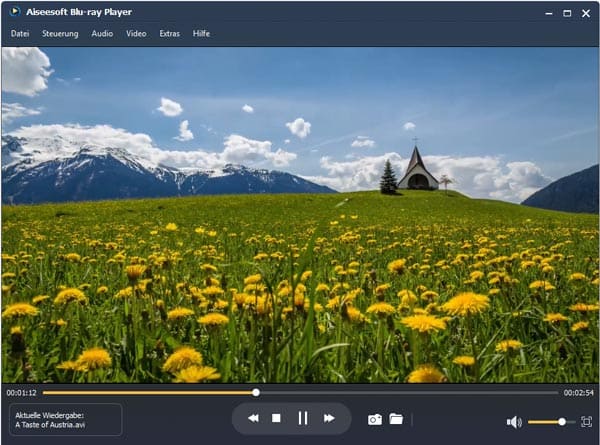
Task: Mute the audio via speaker icon
Action: click(513, 422)
